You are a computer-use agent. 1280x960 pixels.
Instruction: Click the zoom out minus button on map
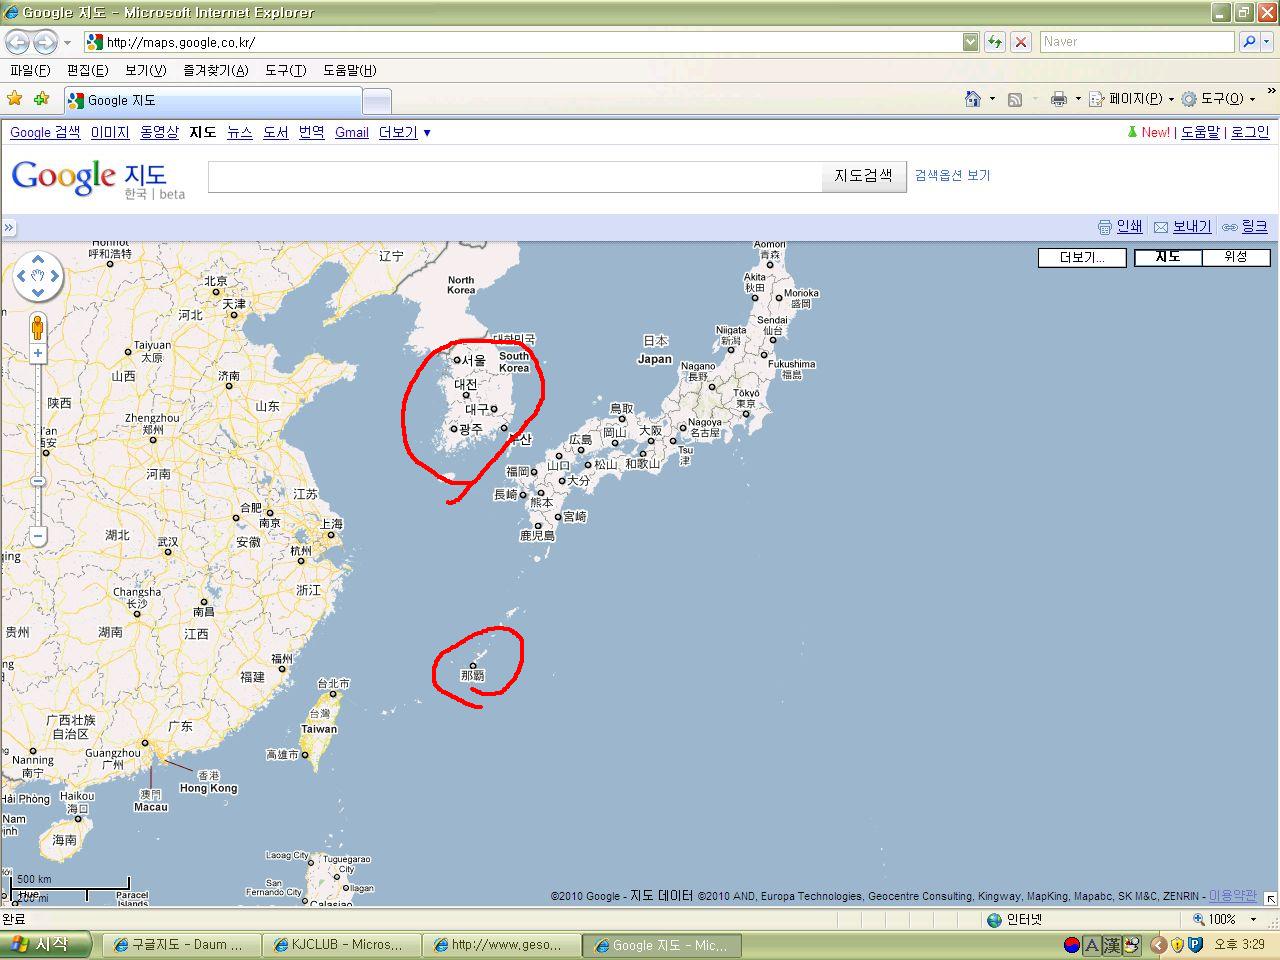click(x=38, y=536)
